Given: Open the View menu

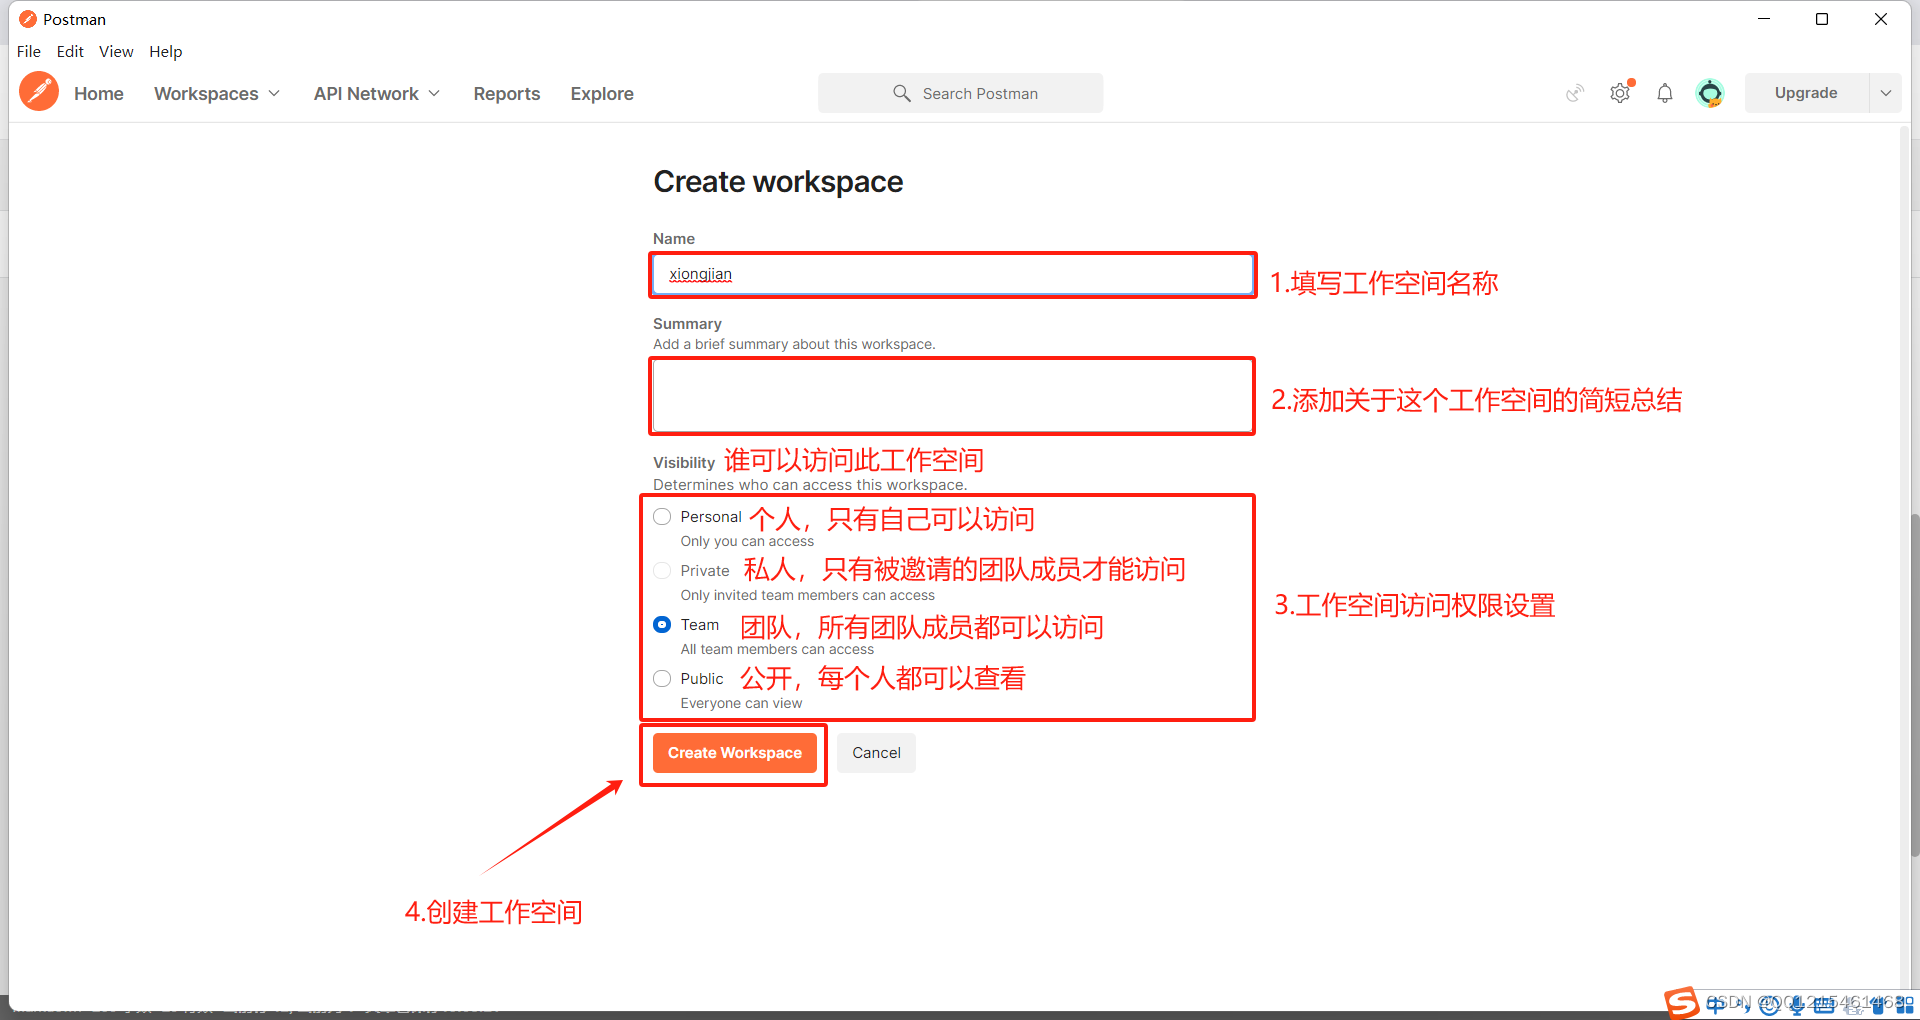Looking at the screenshot, I should tap(116, 51).
